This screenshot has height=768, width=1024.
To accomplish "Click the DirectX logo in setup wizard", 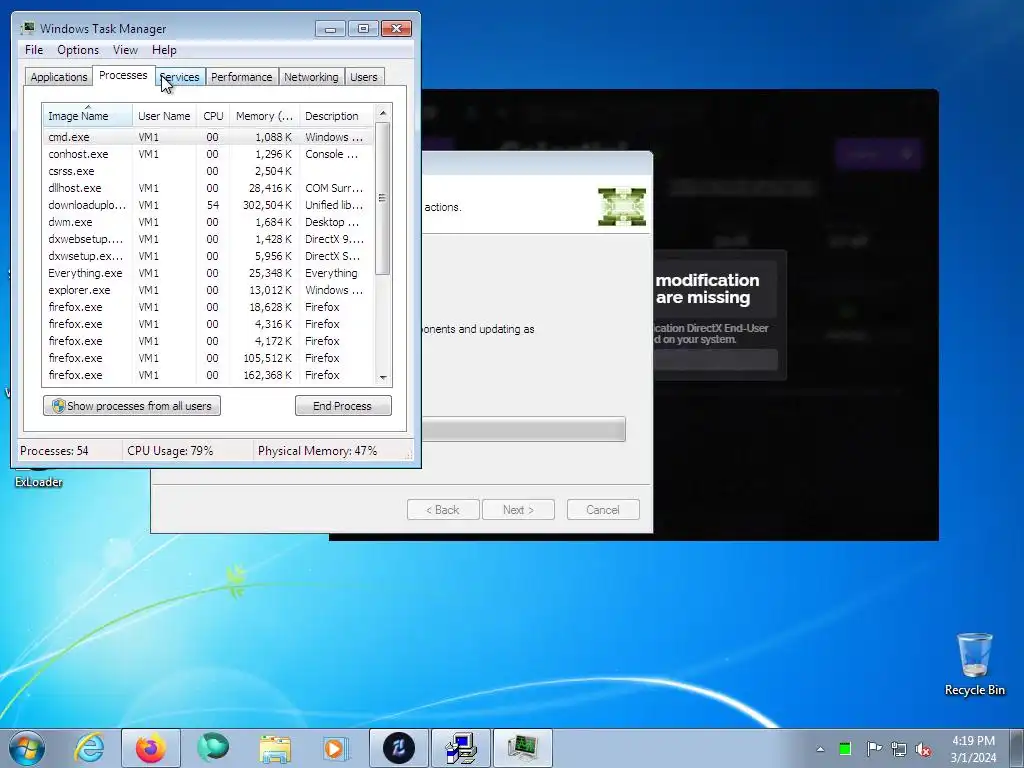I will (622, 207).
